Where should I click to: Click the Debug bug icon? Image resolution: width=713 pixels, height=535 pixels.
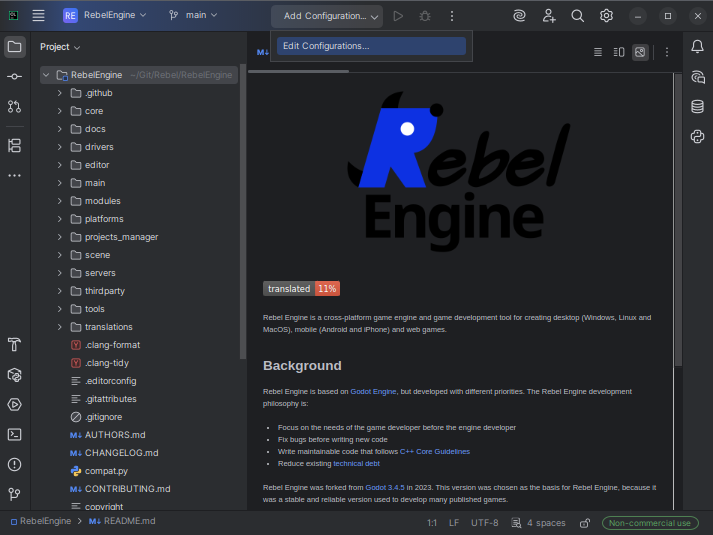(x=425, y=16)
